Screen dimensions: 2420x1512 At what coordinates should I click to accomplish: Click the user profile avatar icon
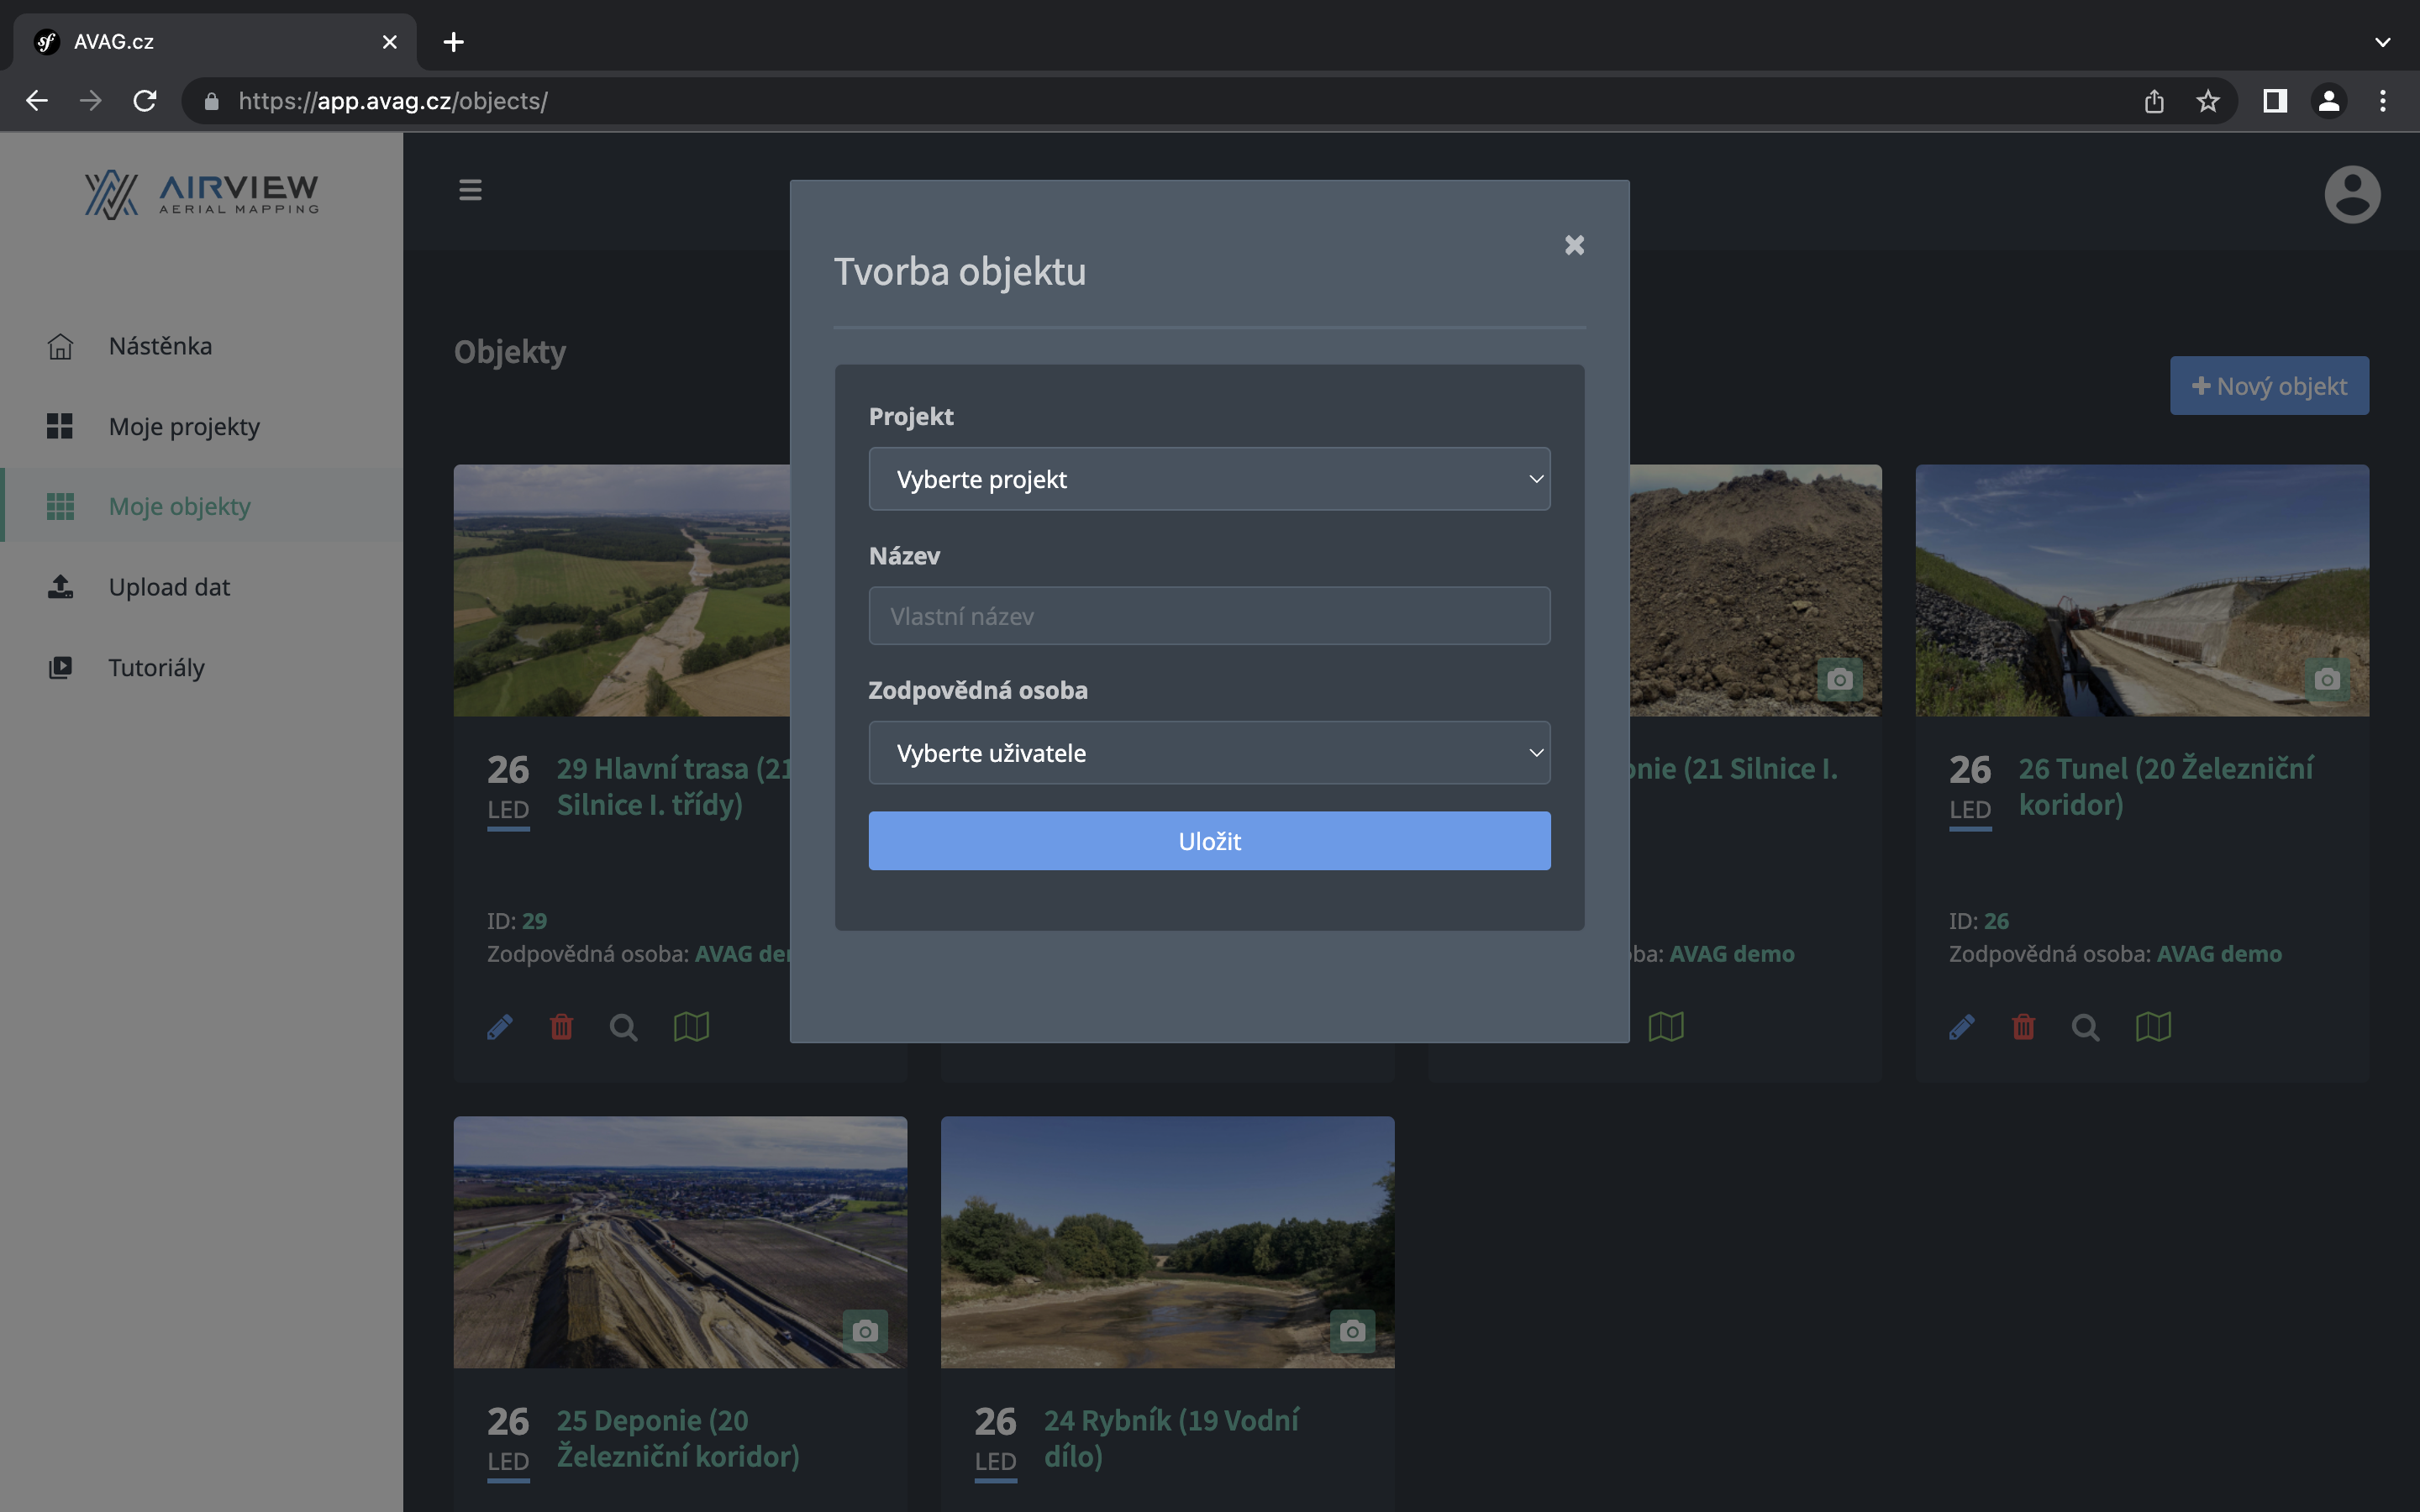coord(2351,194)
